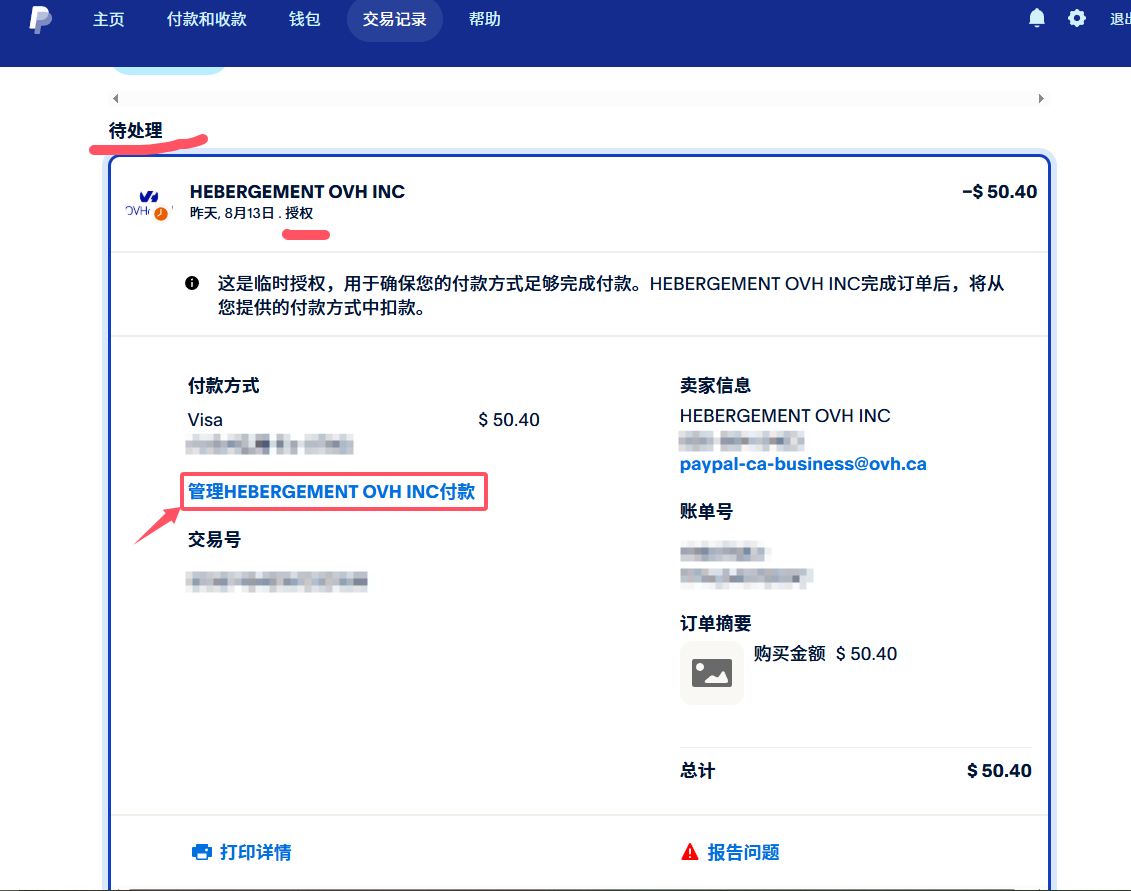Click the horizontal scrollbar left arrow
The image size is (1131, 891).
[x=115, y=98]
